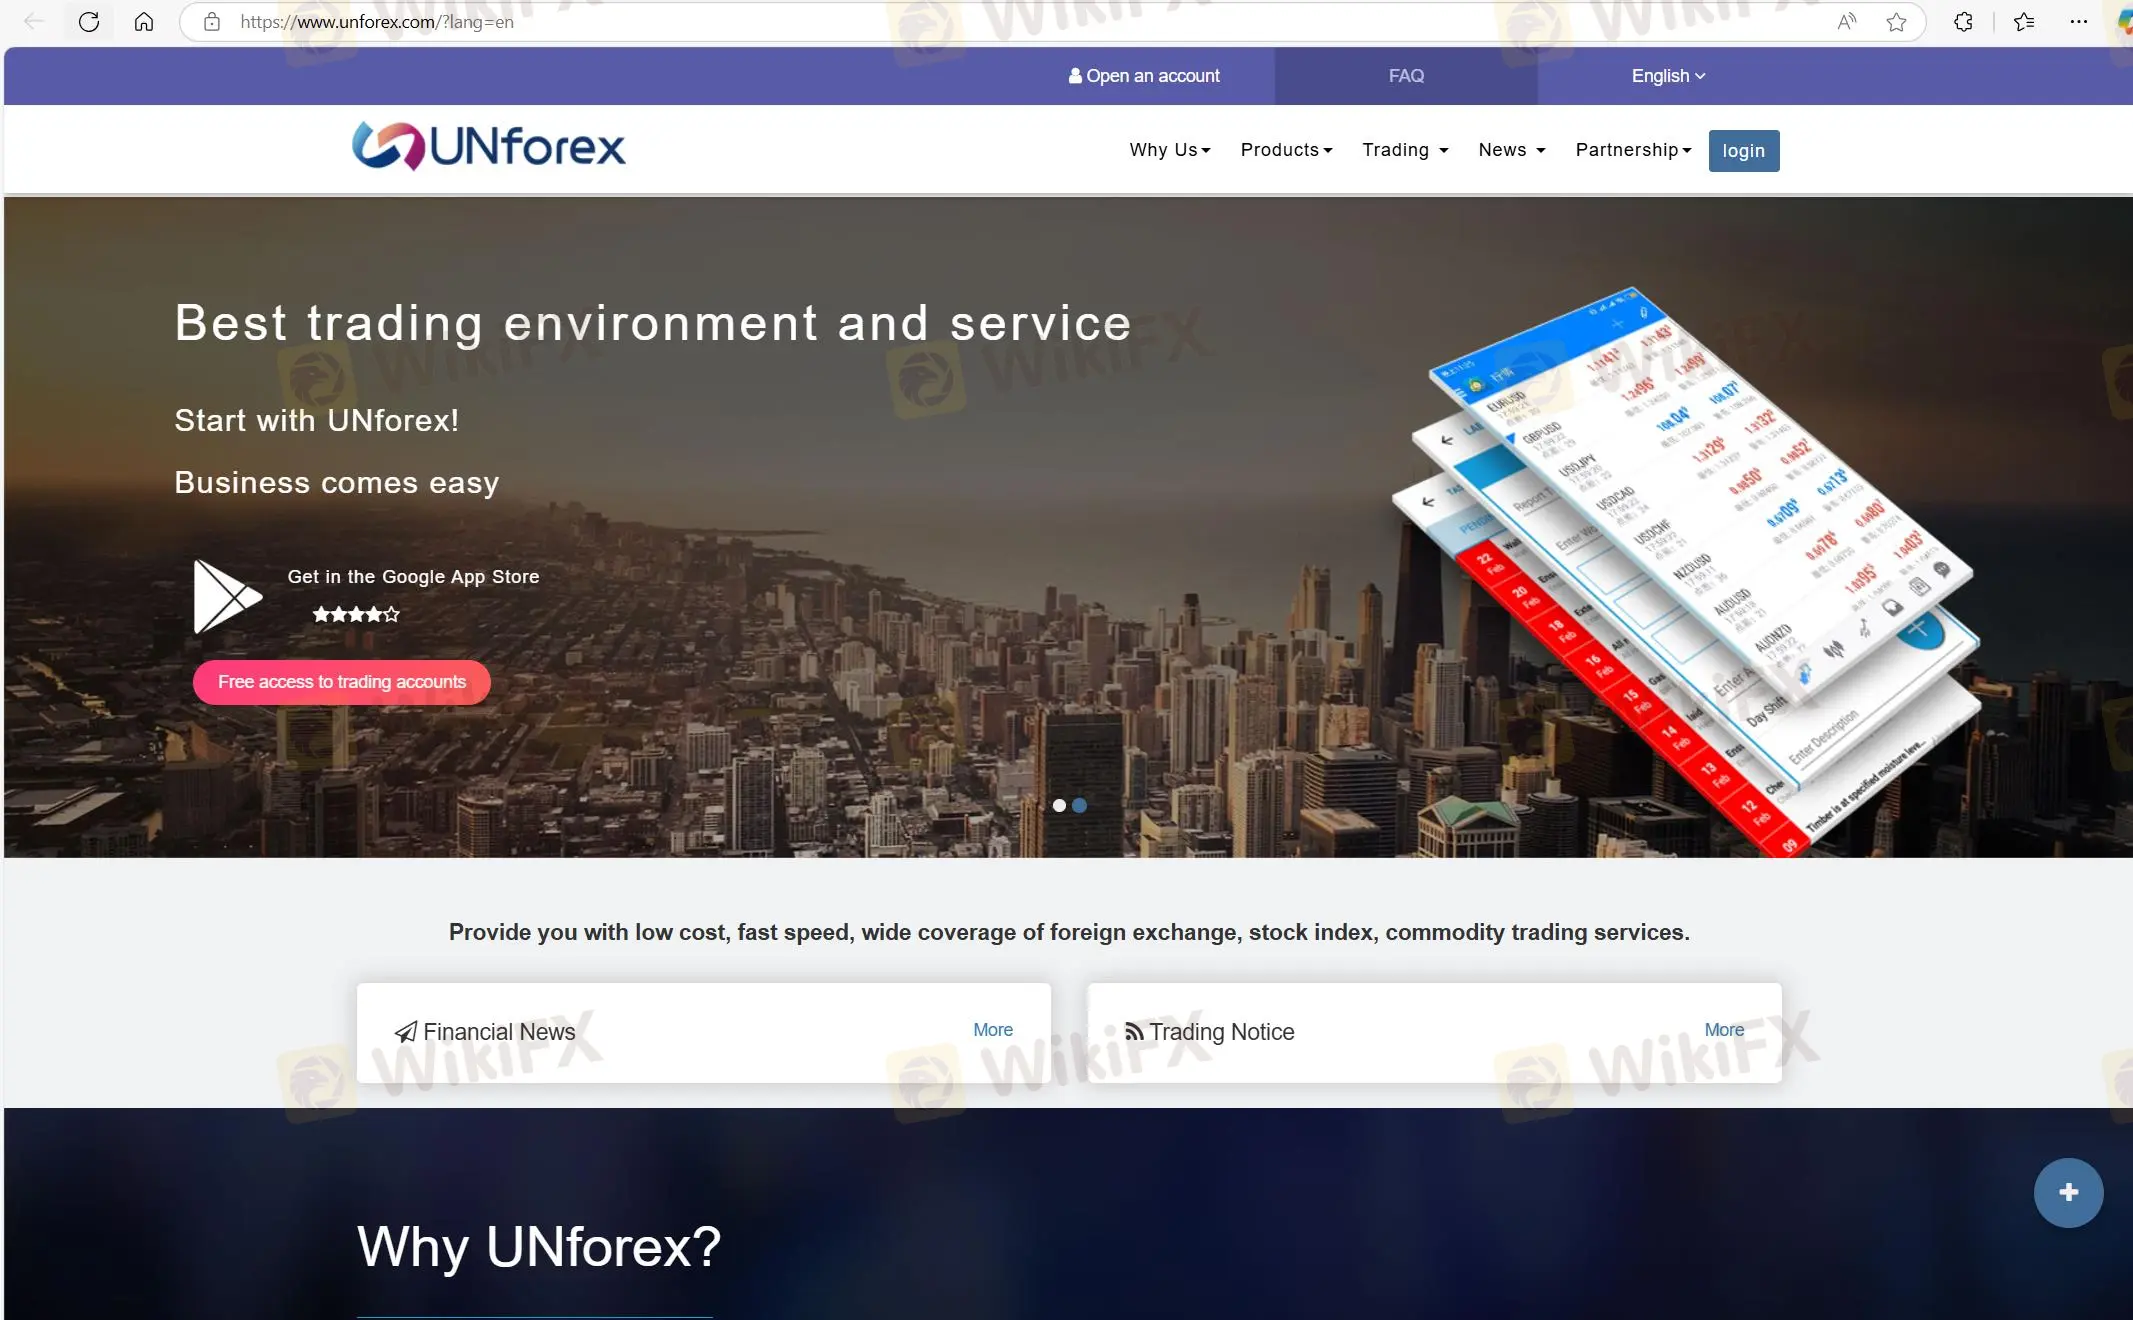Open the English language dropdown

point(1668,76)
